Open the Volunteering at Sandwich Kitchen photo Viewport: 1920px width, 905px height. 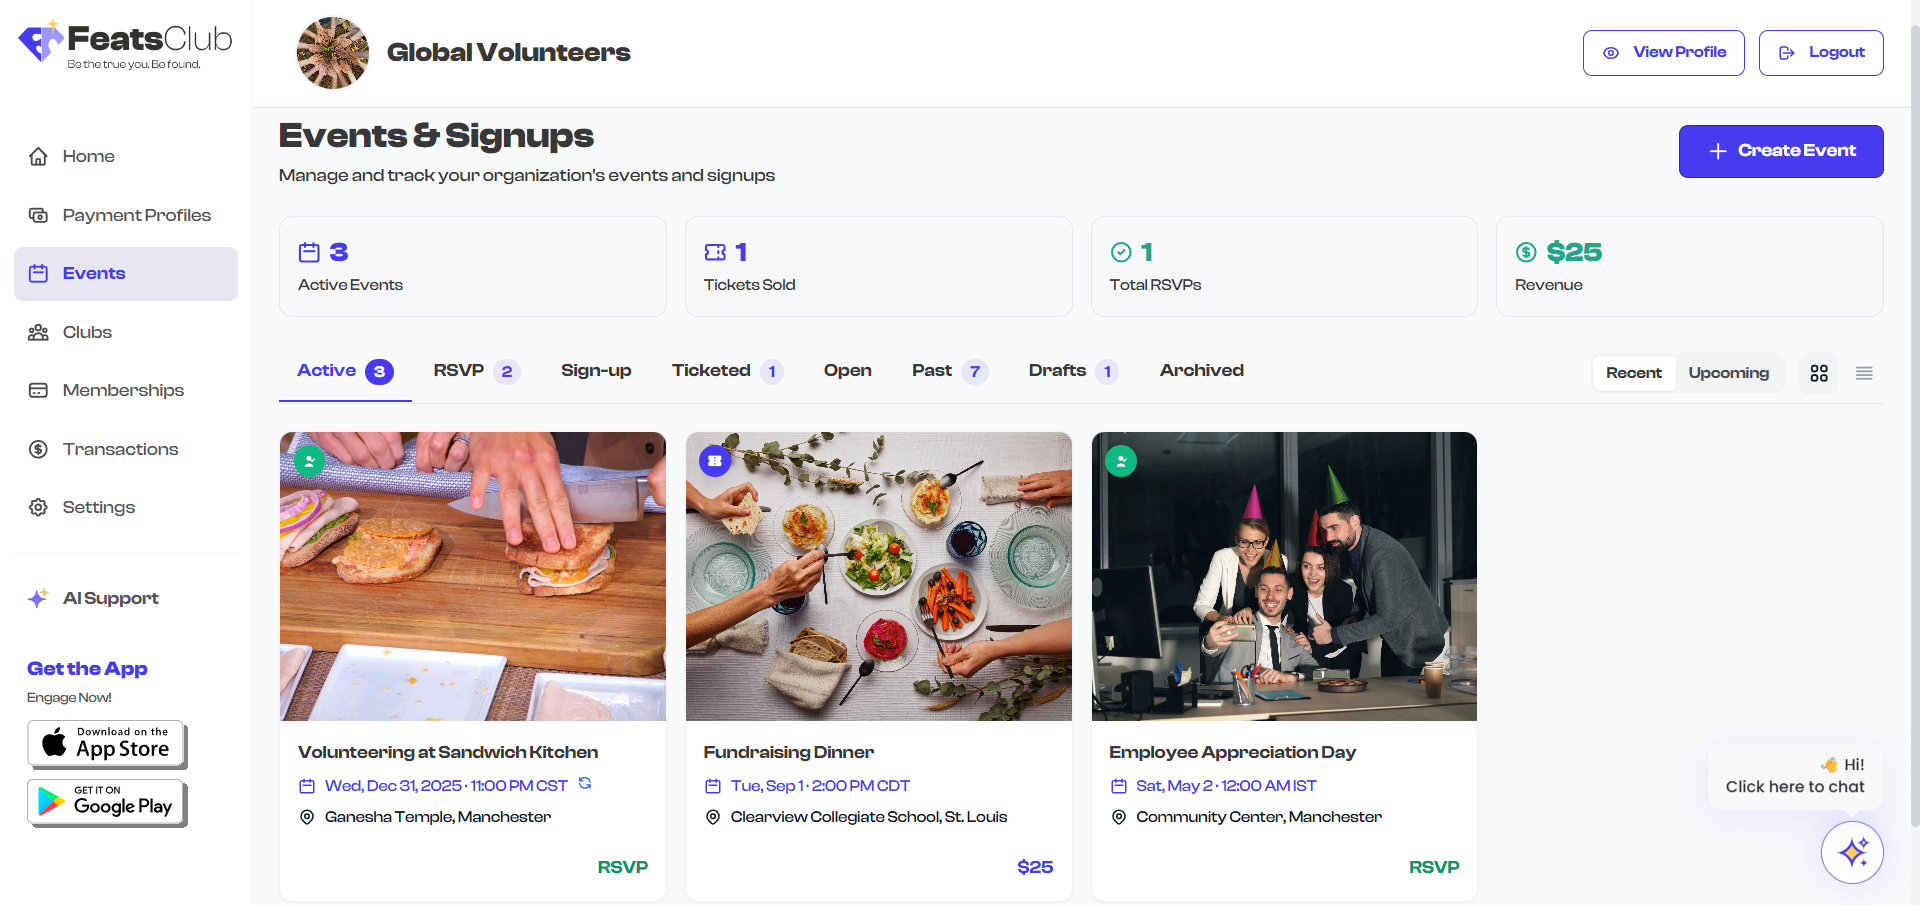click(473, 576)
